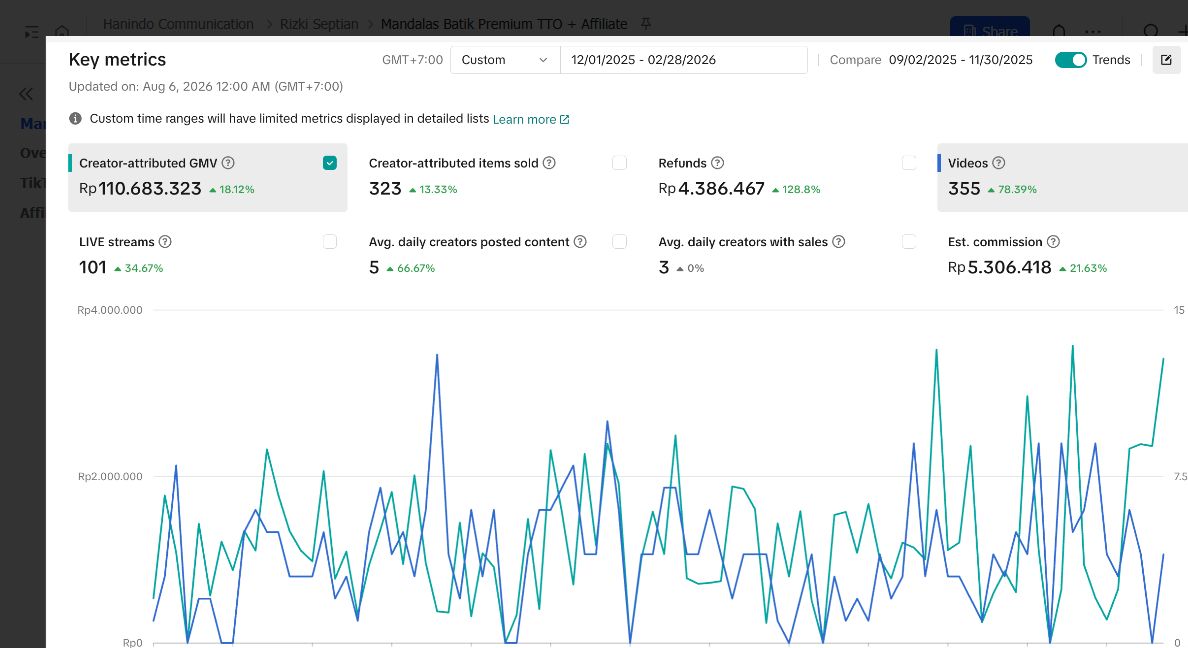Open the notifications bell icon

tap(1059, 32)
